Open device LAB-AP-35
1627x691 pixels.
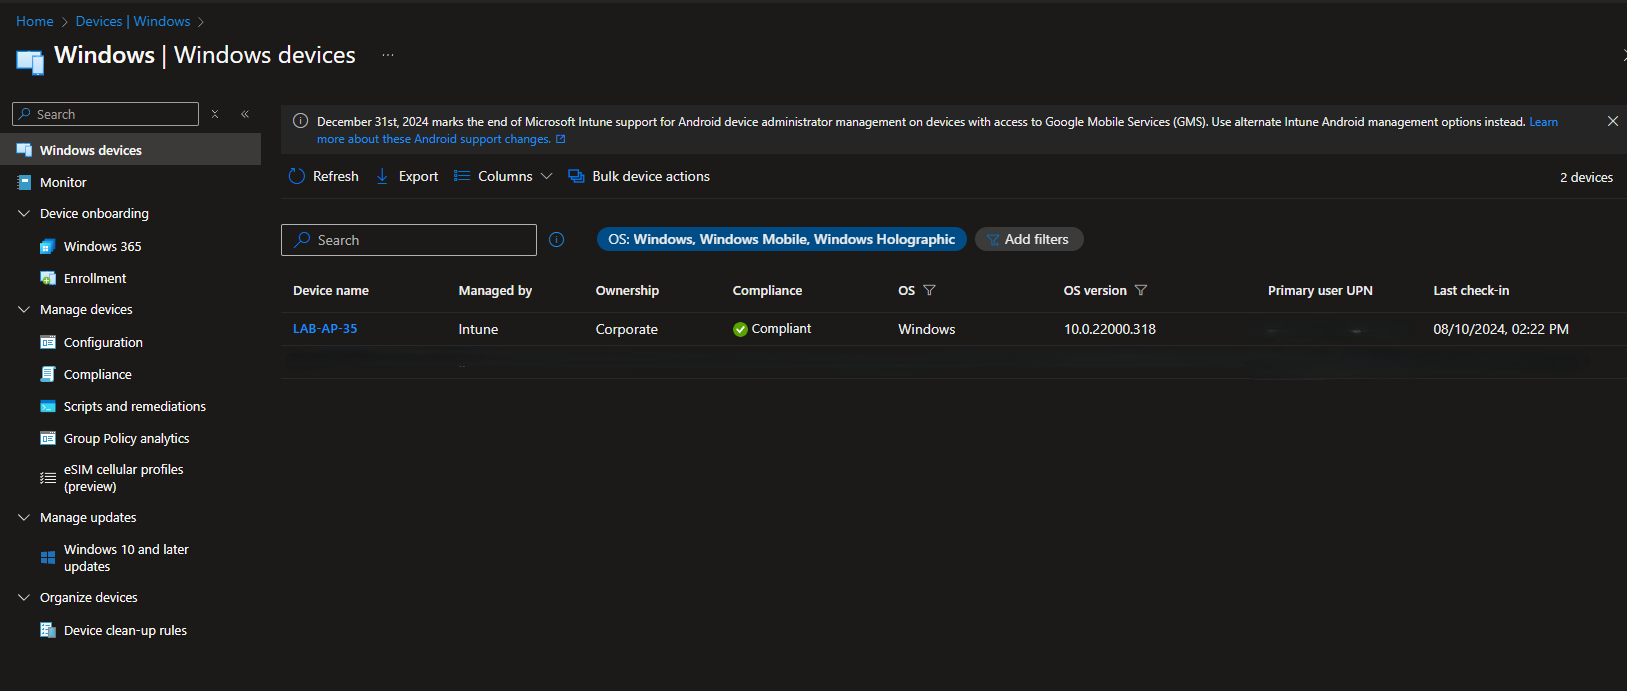[x=325, y=328]
